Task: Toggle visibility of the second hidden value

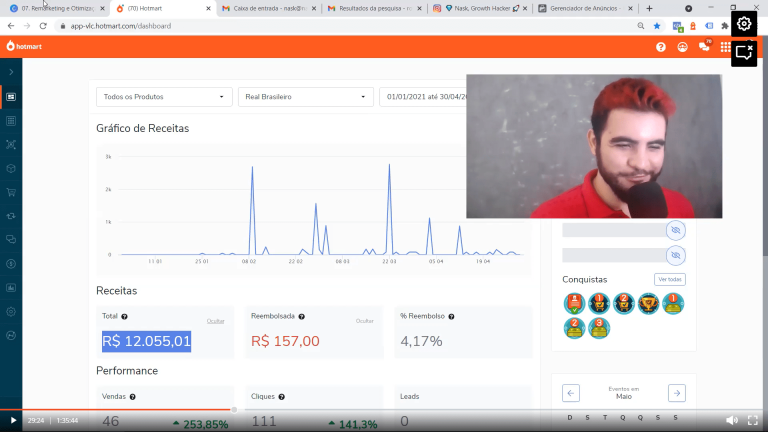Action: pyautogui.click(x=675, y=255)
